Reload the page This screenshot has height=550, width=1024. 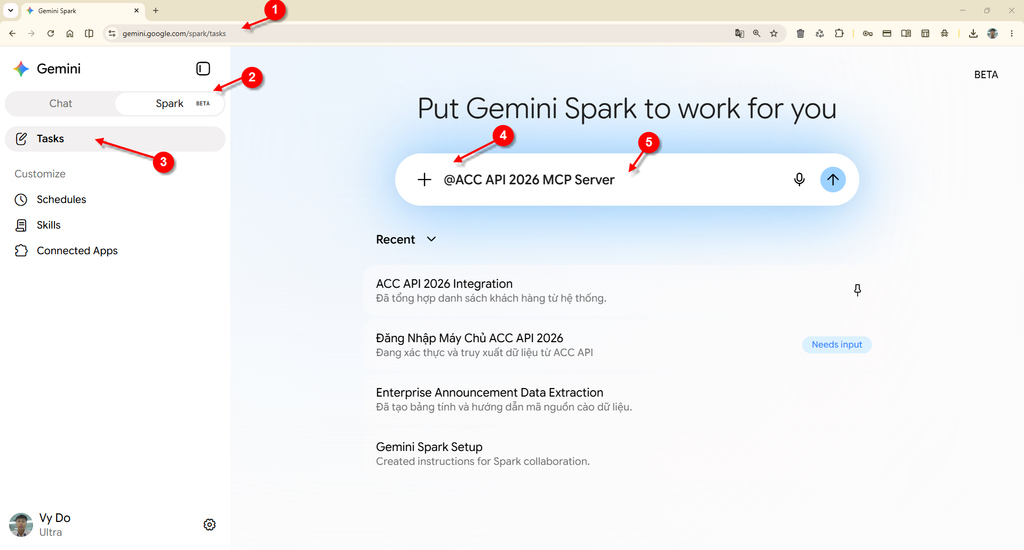50,33
